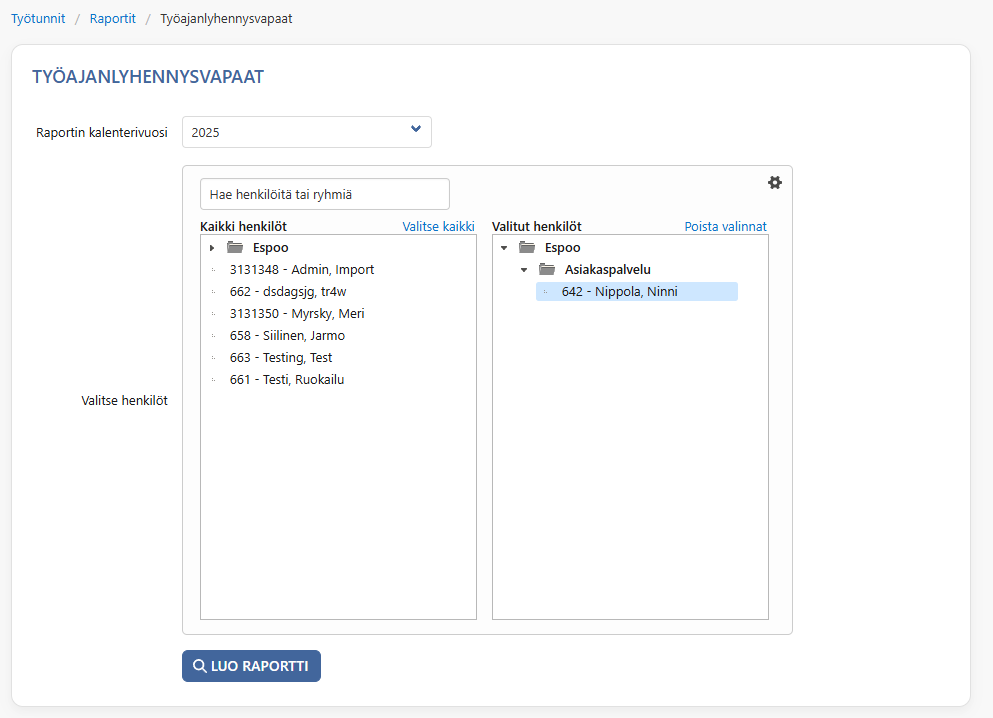
Task: Click the Espoo folder icon in Kaikki henkilöt
Action: coord(235,247)
